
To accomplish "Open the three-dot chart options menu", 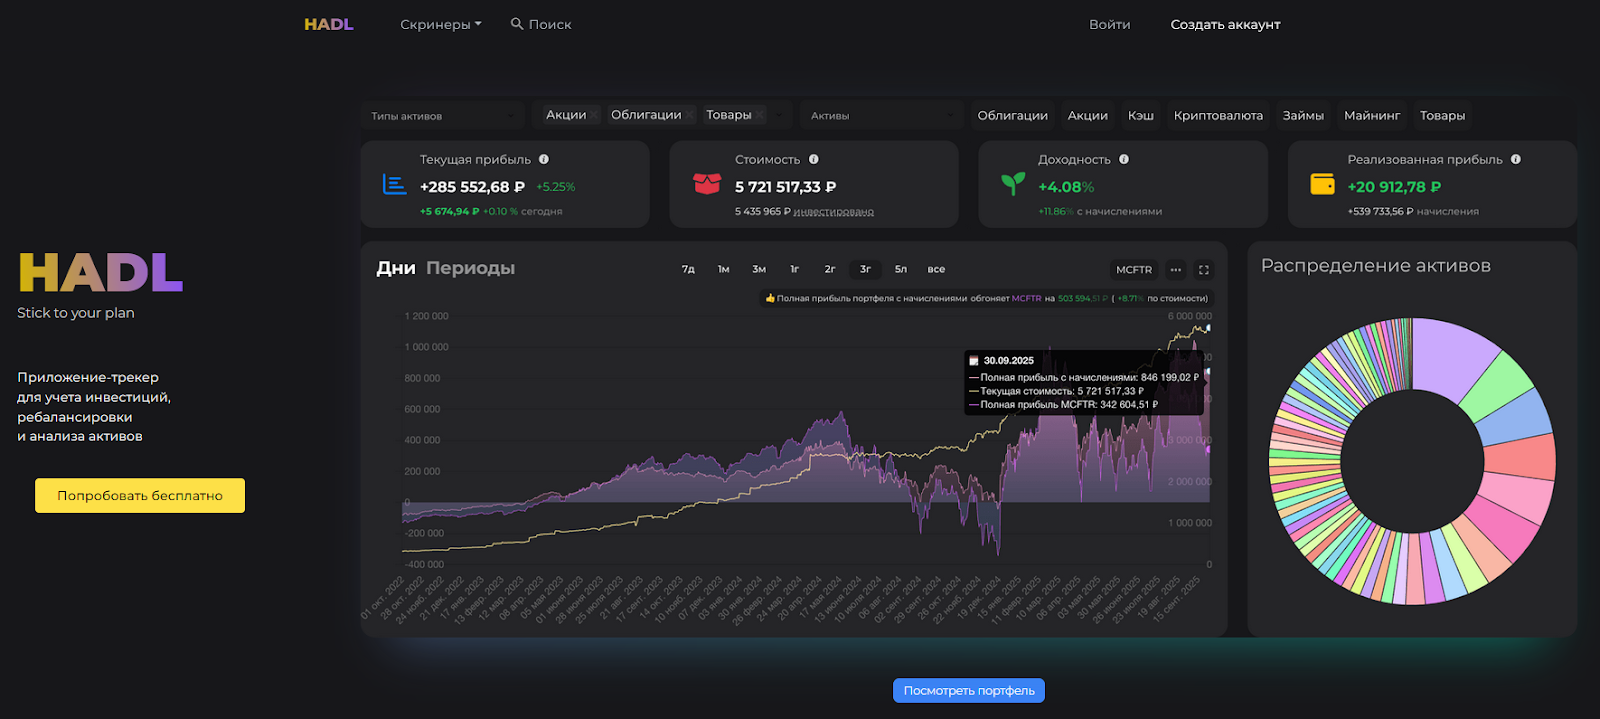I will 1176,270.
